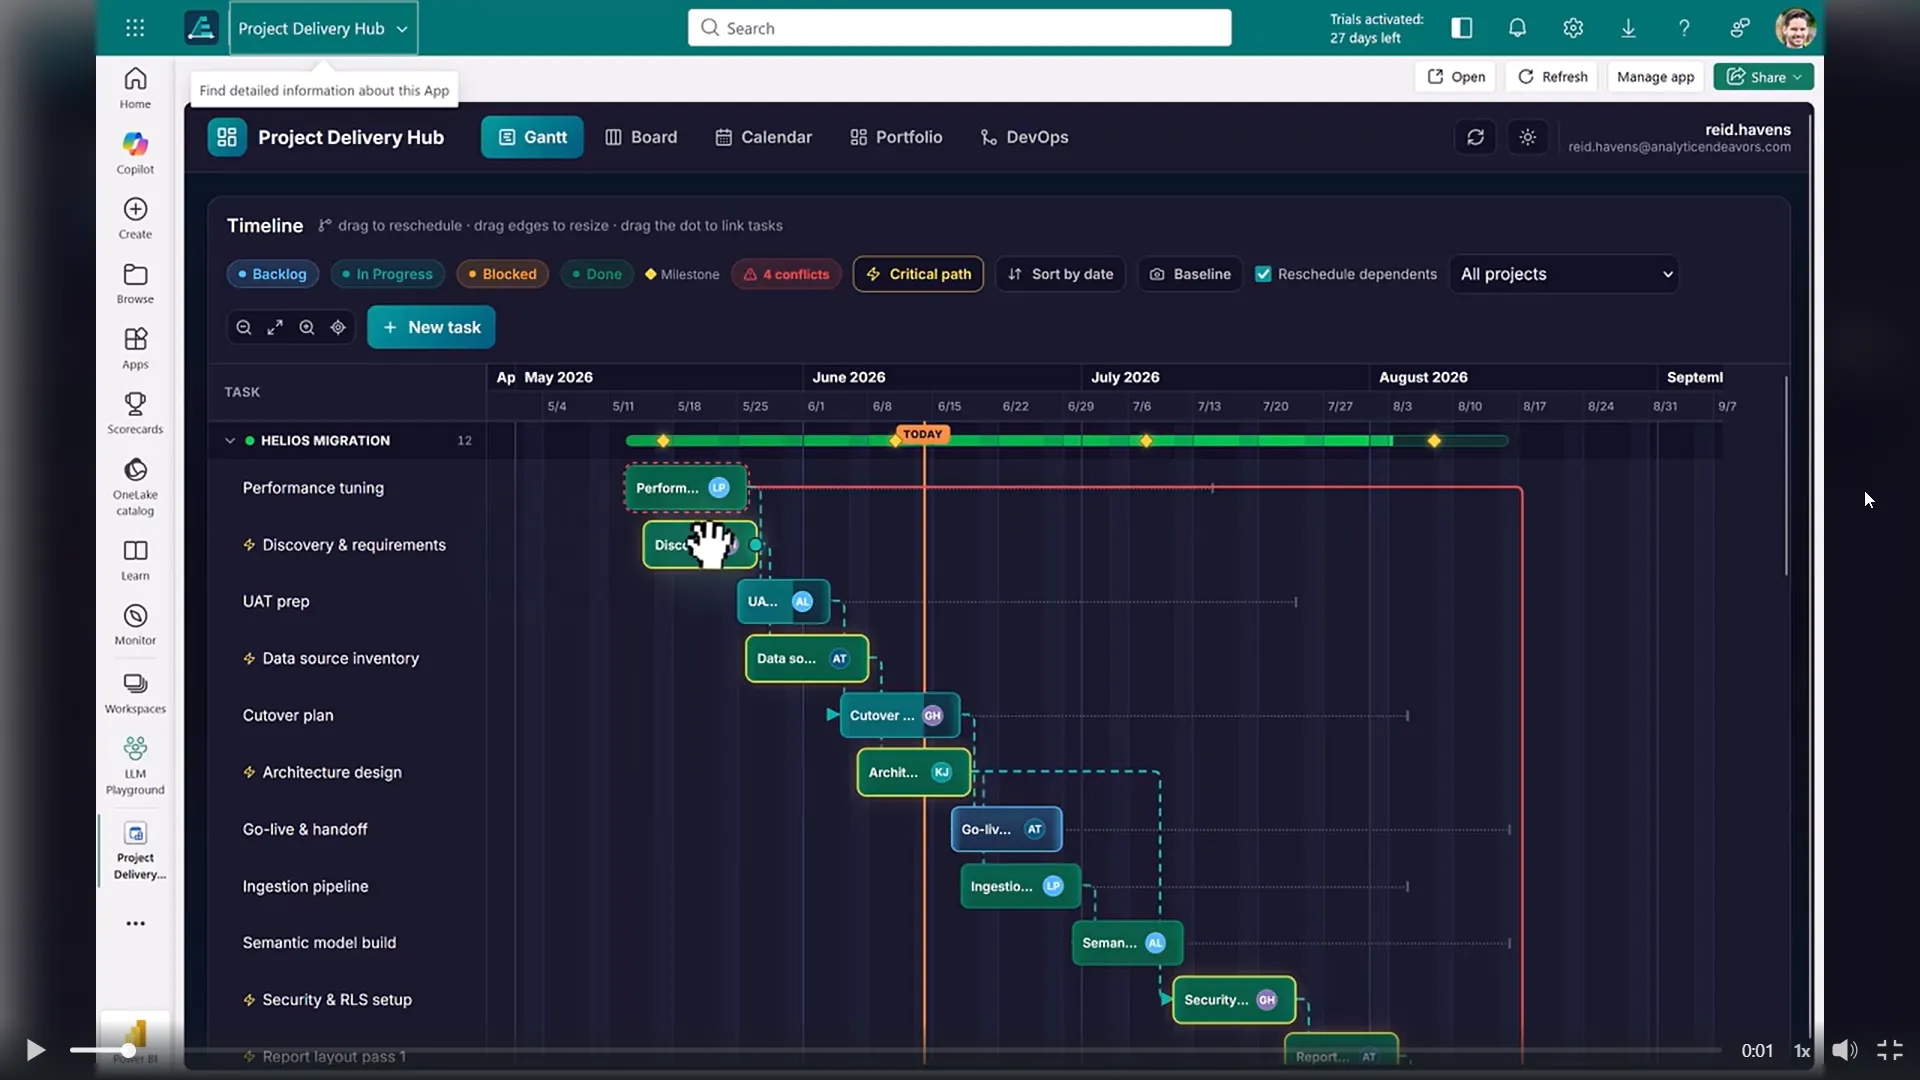Click the video progress slider handle
Viewport: 1920px width, 1080px height.
click(129, 1050)
